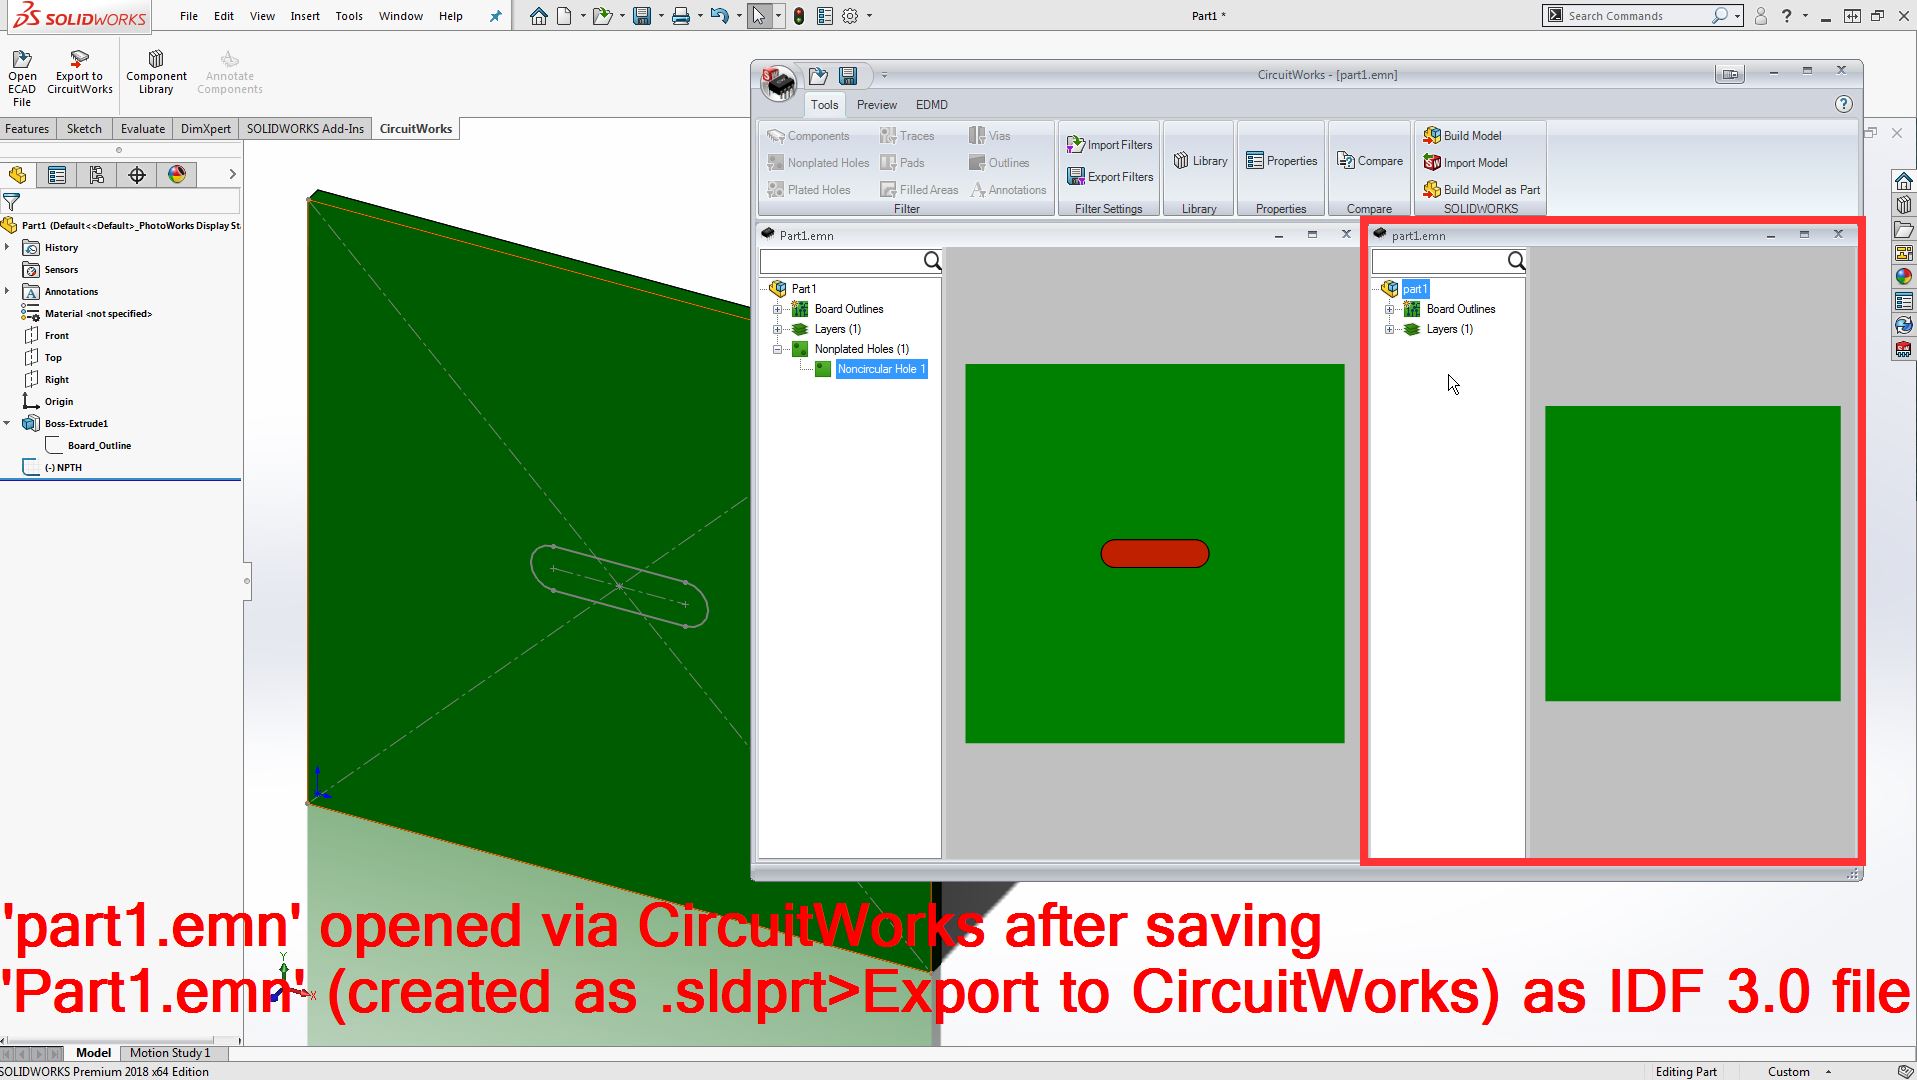Click Rebuild traffic light icon
1917x1080 pixels.
[x=798, y=16]
